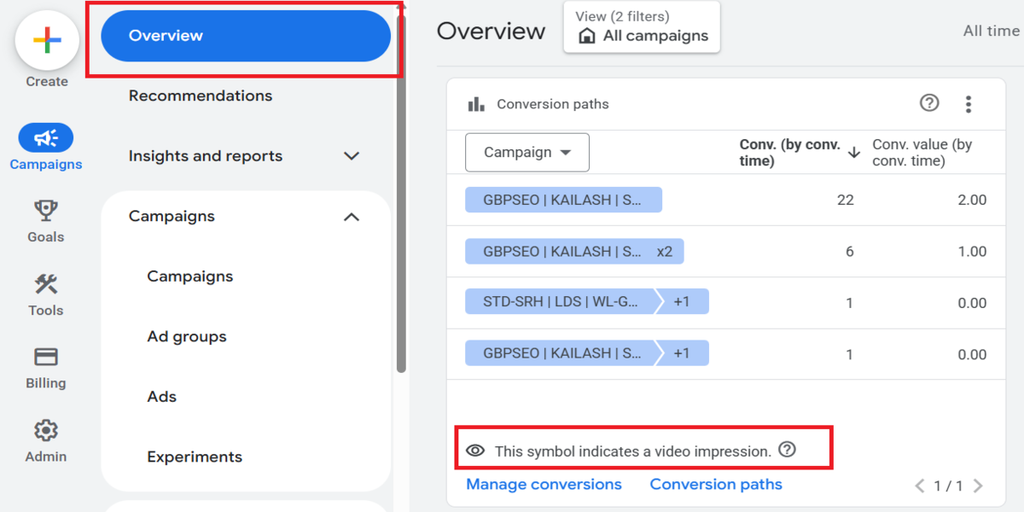Click the Manage conversions link
The width and height of the screenshot is (1024, 512).
544,484
